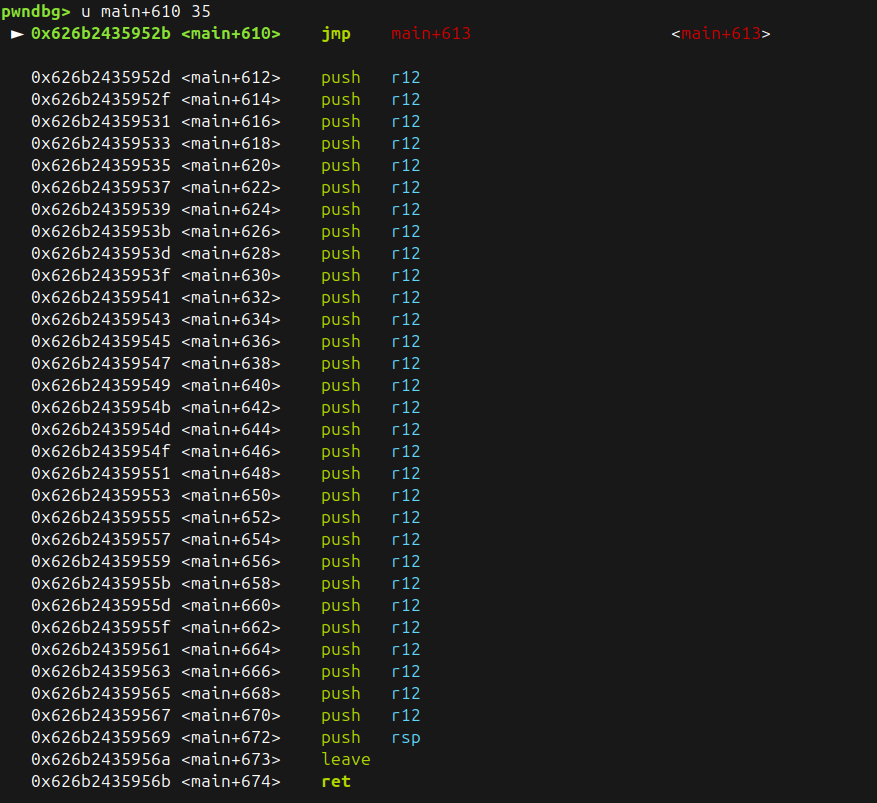Select the r12 operand on main+650 line
This screenshot has height=803, width=877.
tap(405, 495)
